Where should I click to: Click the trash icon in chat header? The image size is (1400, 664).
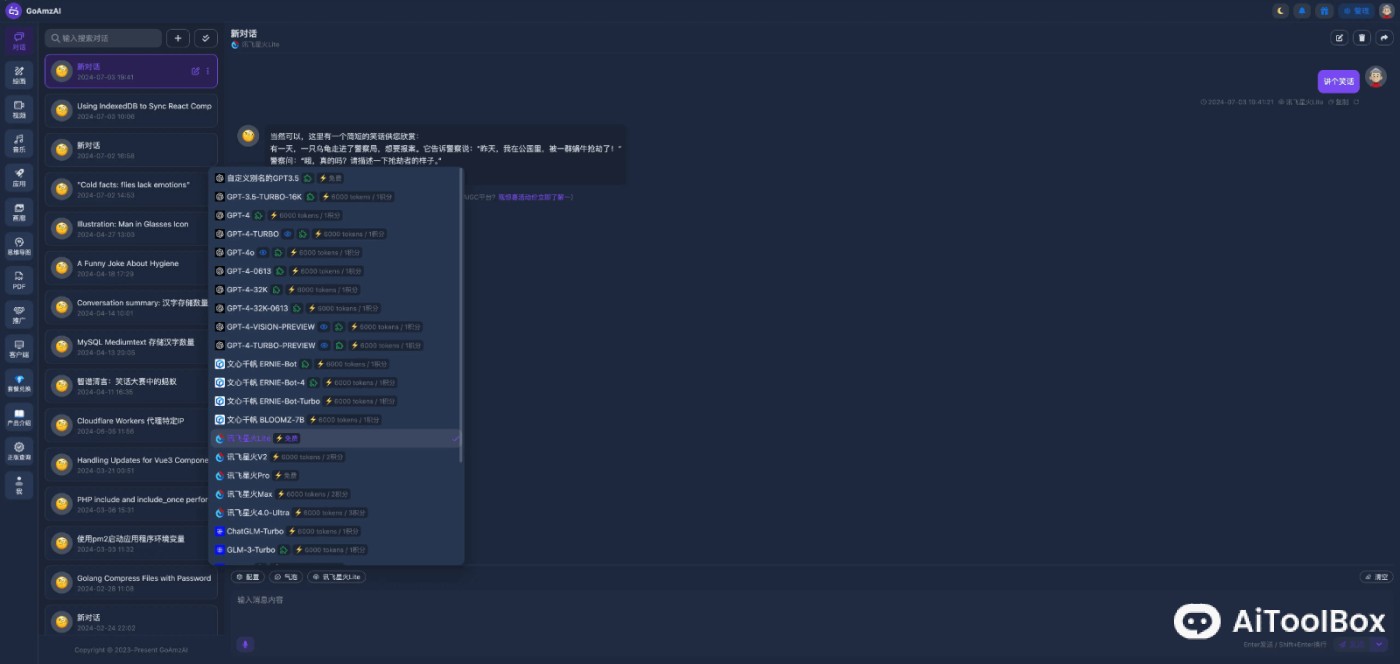(x=1361, y=38)
